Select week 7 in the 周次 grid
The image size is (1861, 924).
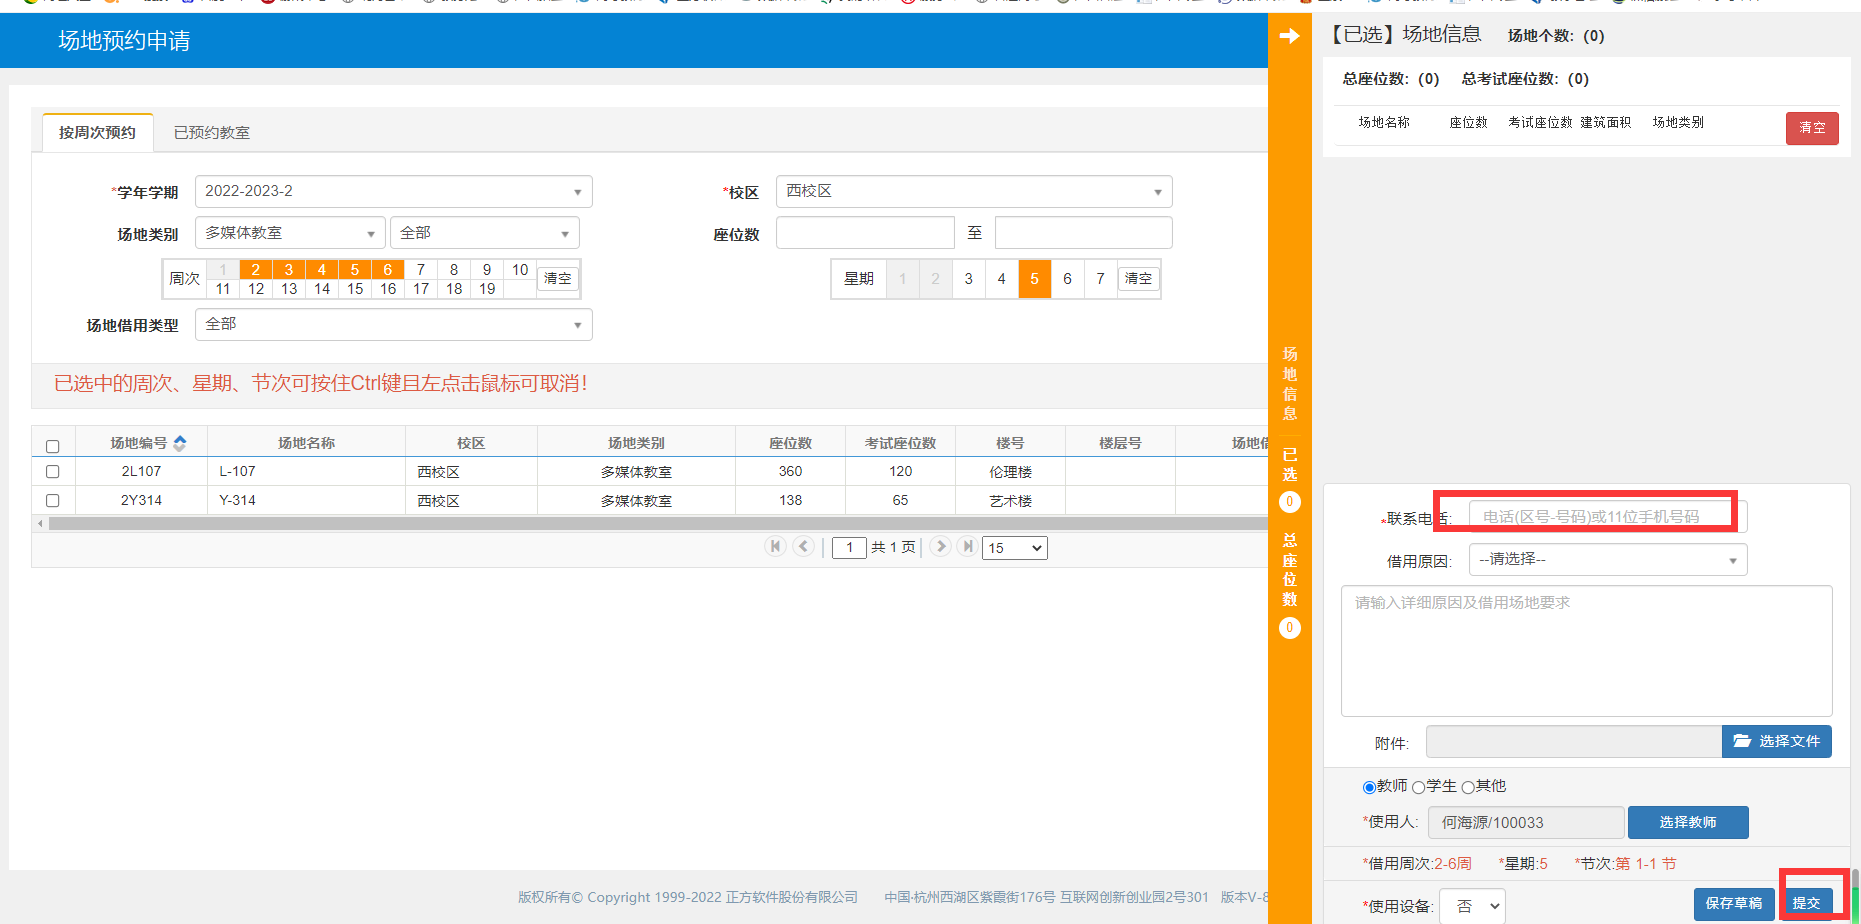(x=421, y=269)
